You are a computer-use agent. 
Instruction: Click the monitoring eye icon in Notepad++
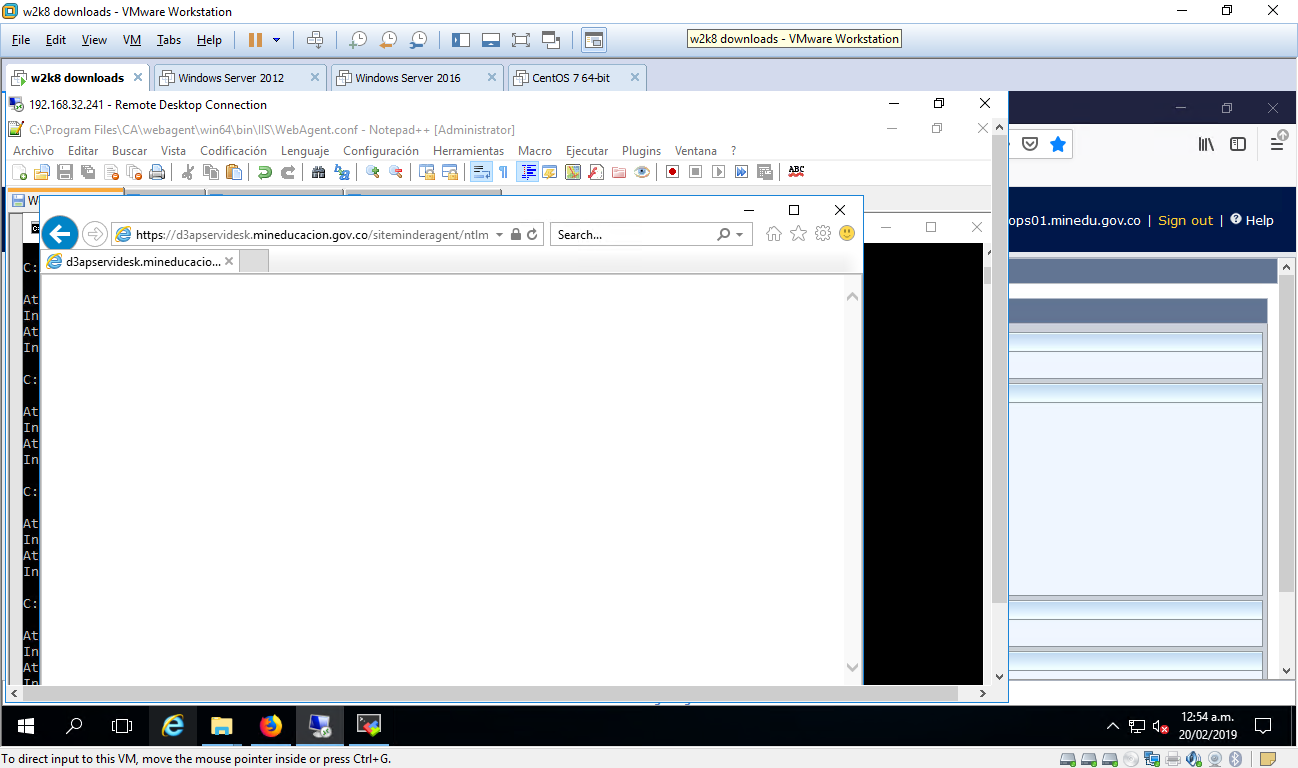click(x=642, y=172)
